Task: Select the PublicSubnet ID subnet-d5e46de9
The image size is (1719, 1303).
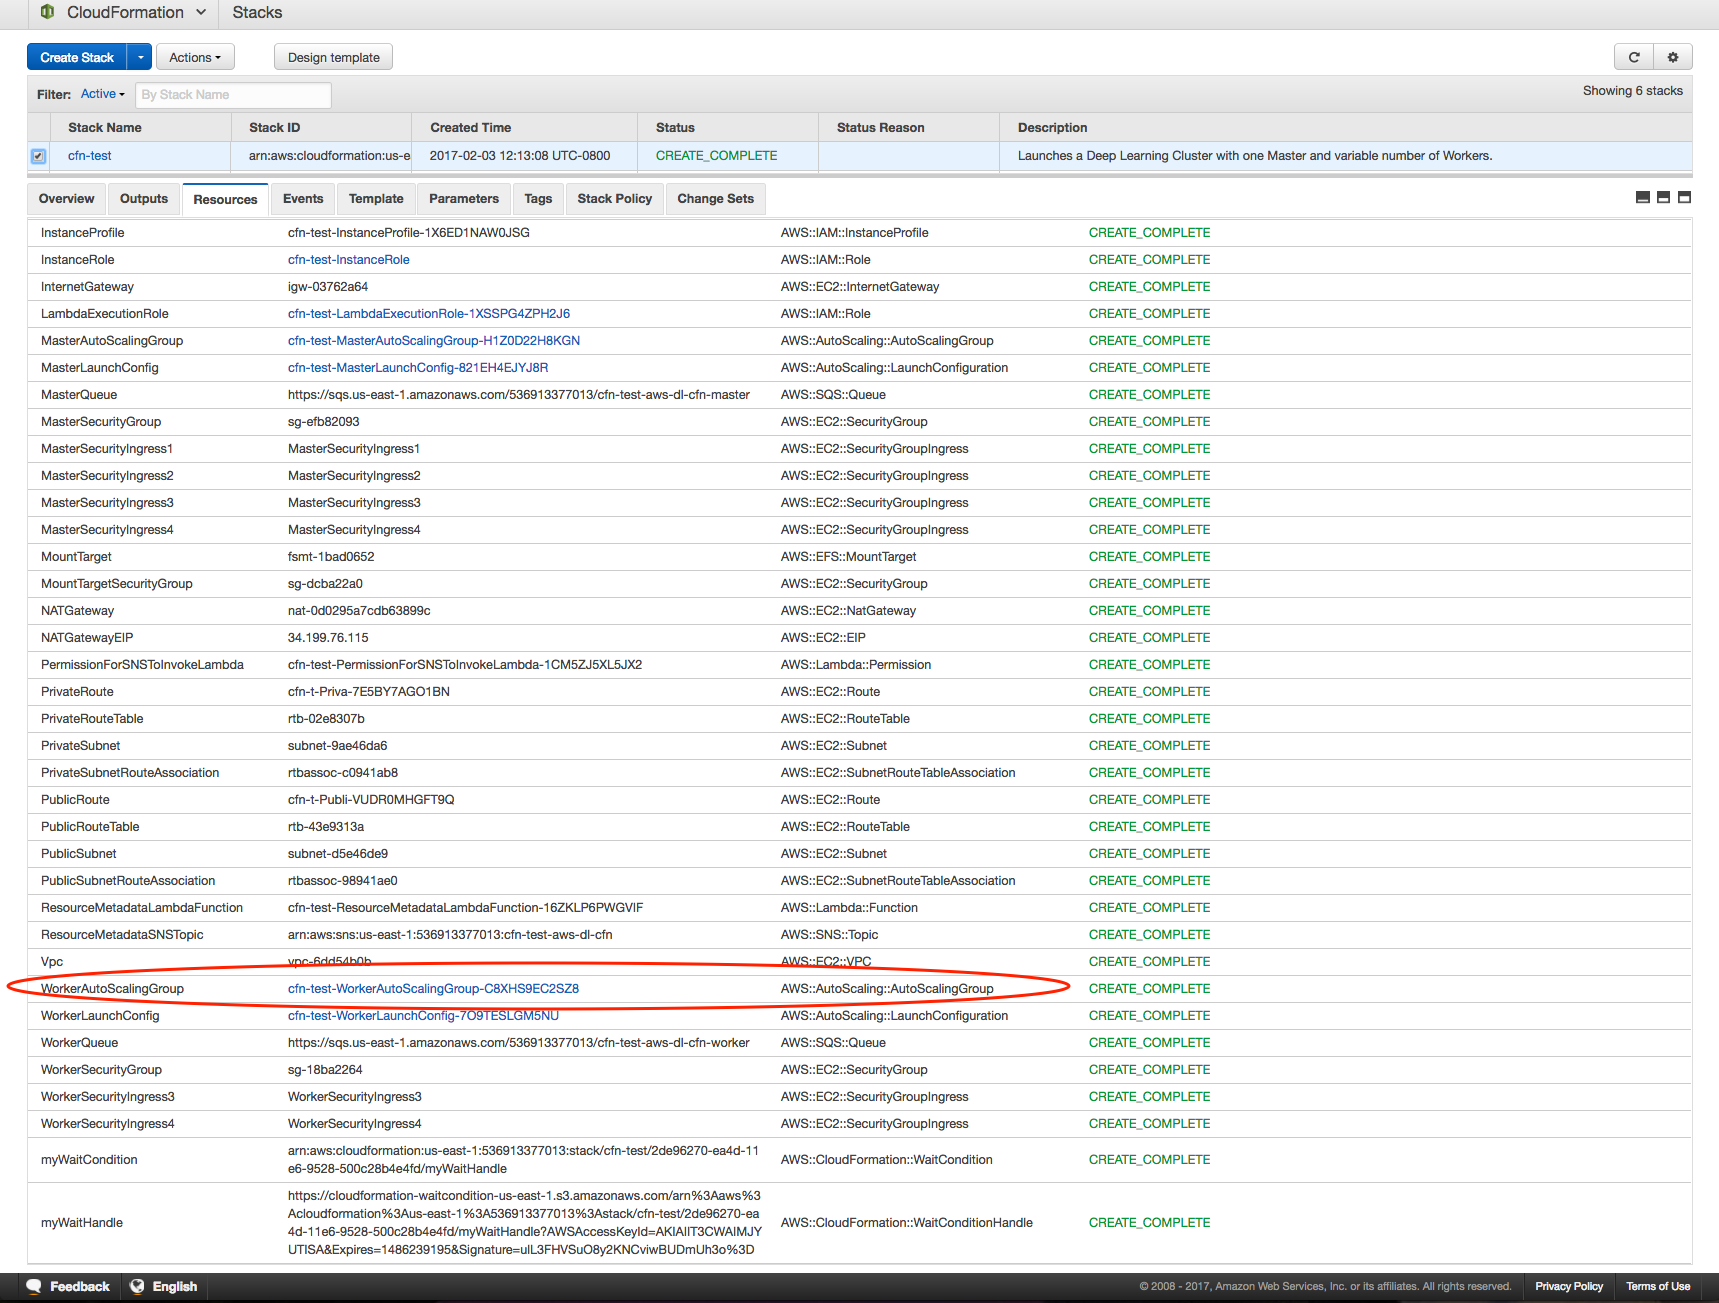Action: tap(338, 854)
